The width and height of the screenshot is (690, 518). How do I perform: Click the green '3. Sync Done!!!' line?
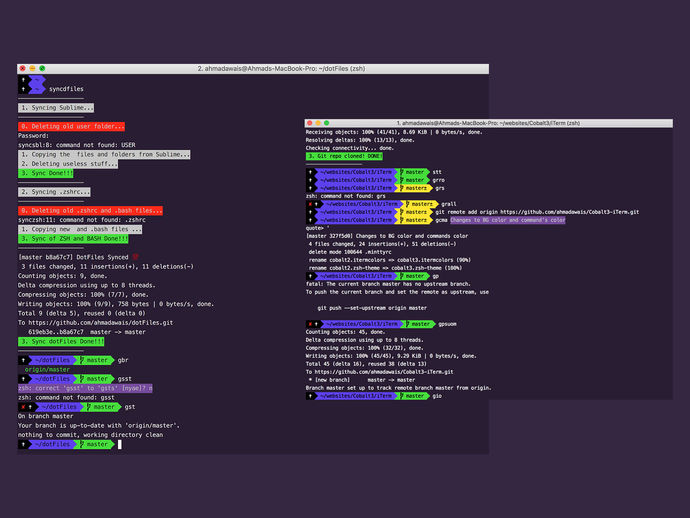click(46, 173)
